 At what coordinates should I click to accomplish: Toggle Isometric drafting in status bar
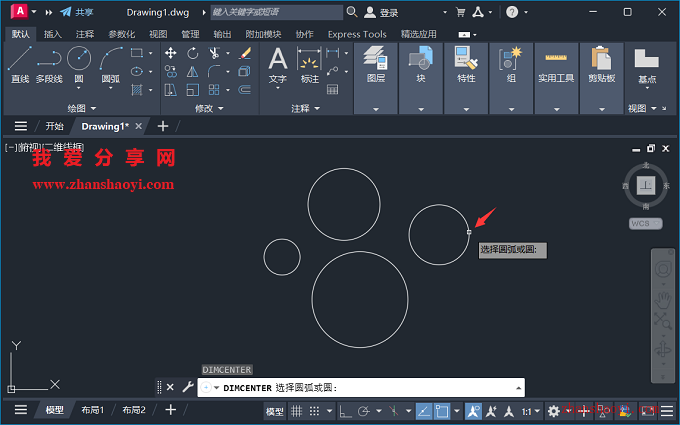pos(393,411)
